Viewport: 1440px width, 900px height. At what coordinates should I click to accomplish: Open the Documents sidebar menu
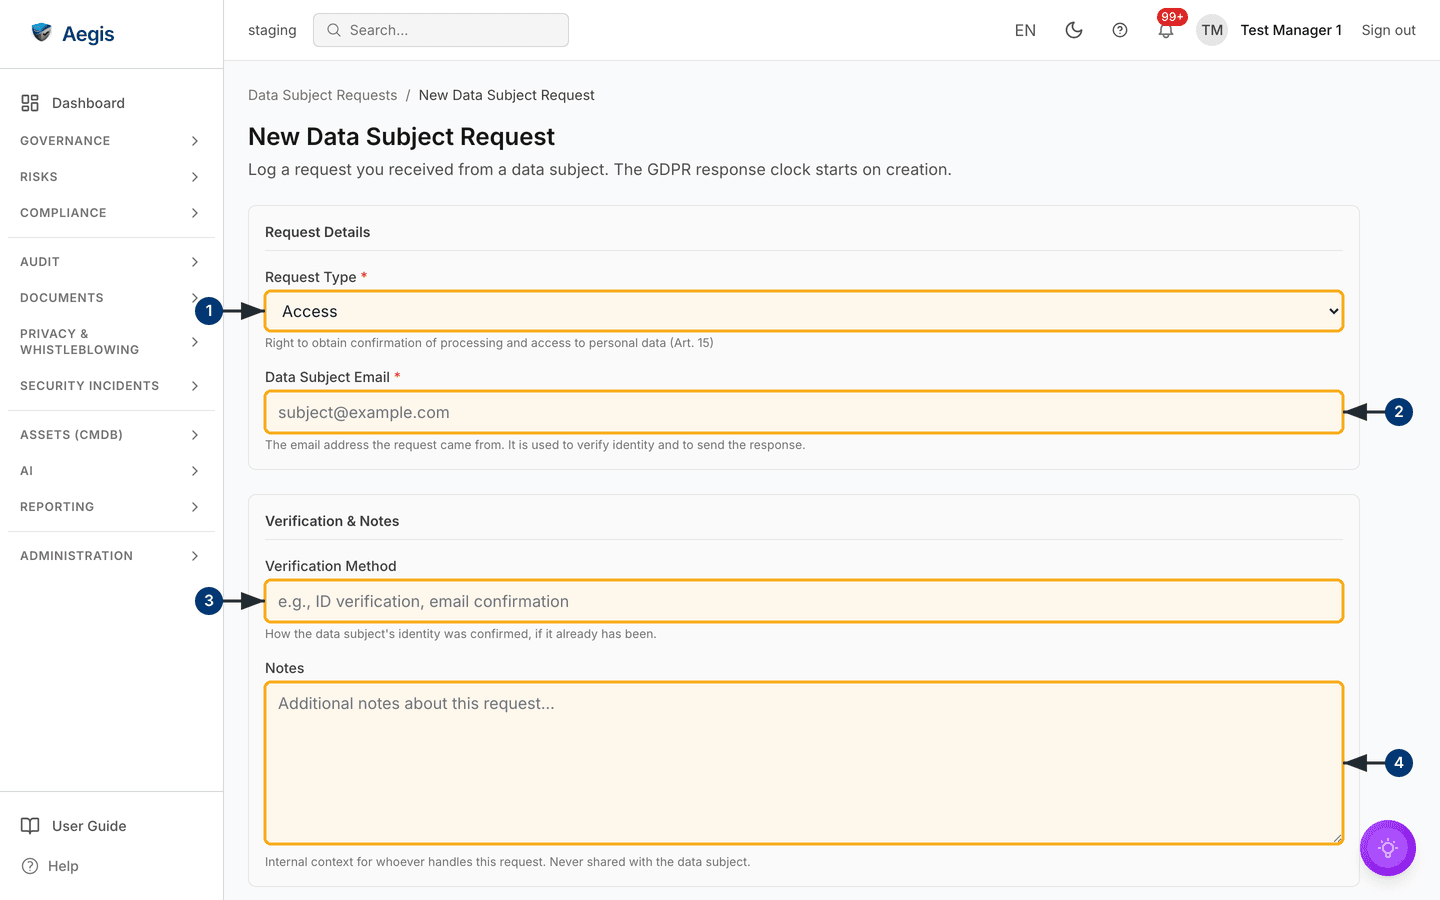click(x=111, y=298)
